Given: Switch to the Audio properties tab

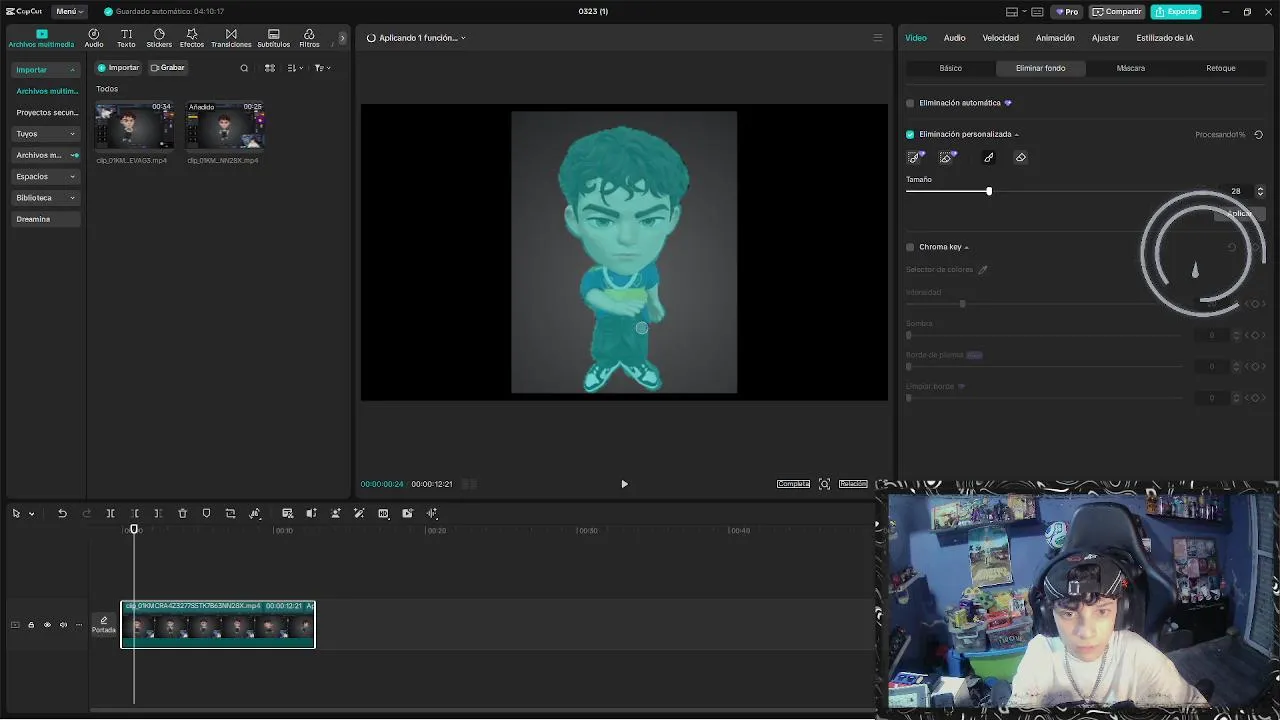Looking at the screenshot, I should [x=955, y=38].
